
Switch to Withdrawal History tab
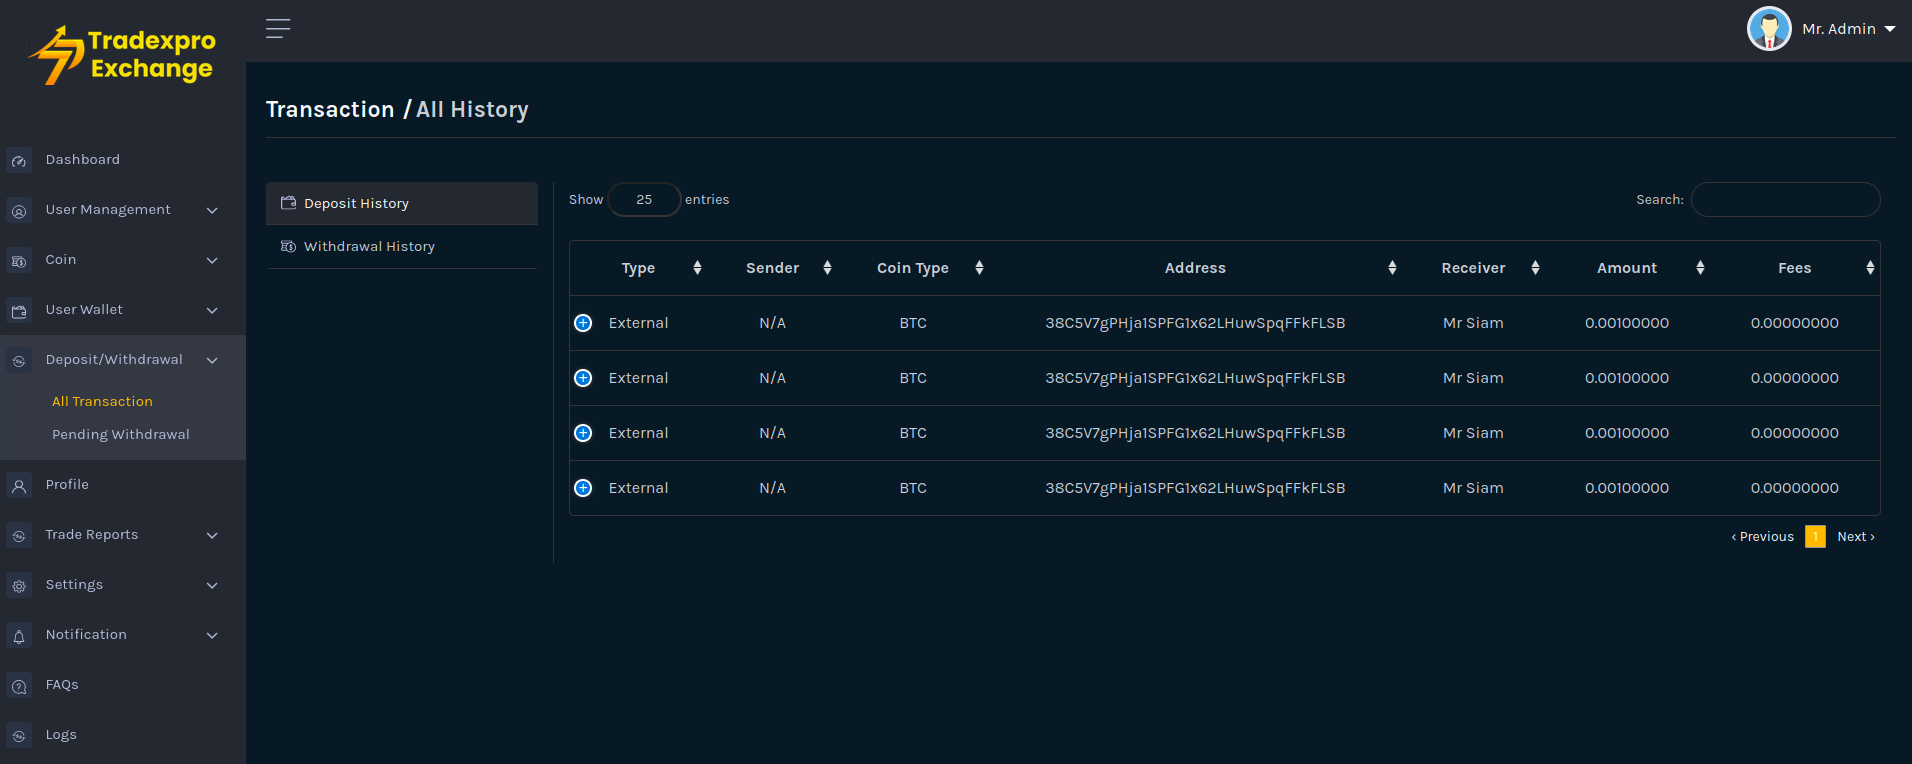click(x=369, y=247)
